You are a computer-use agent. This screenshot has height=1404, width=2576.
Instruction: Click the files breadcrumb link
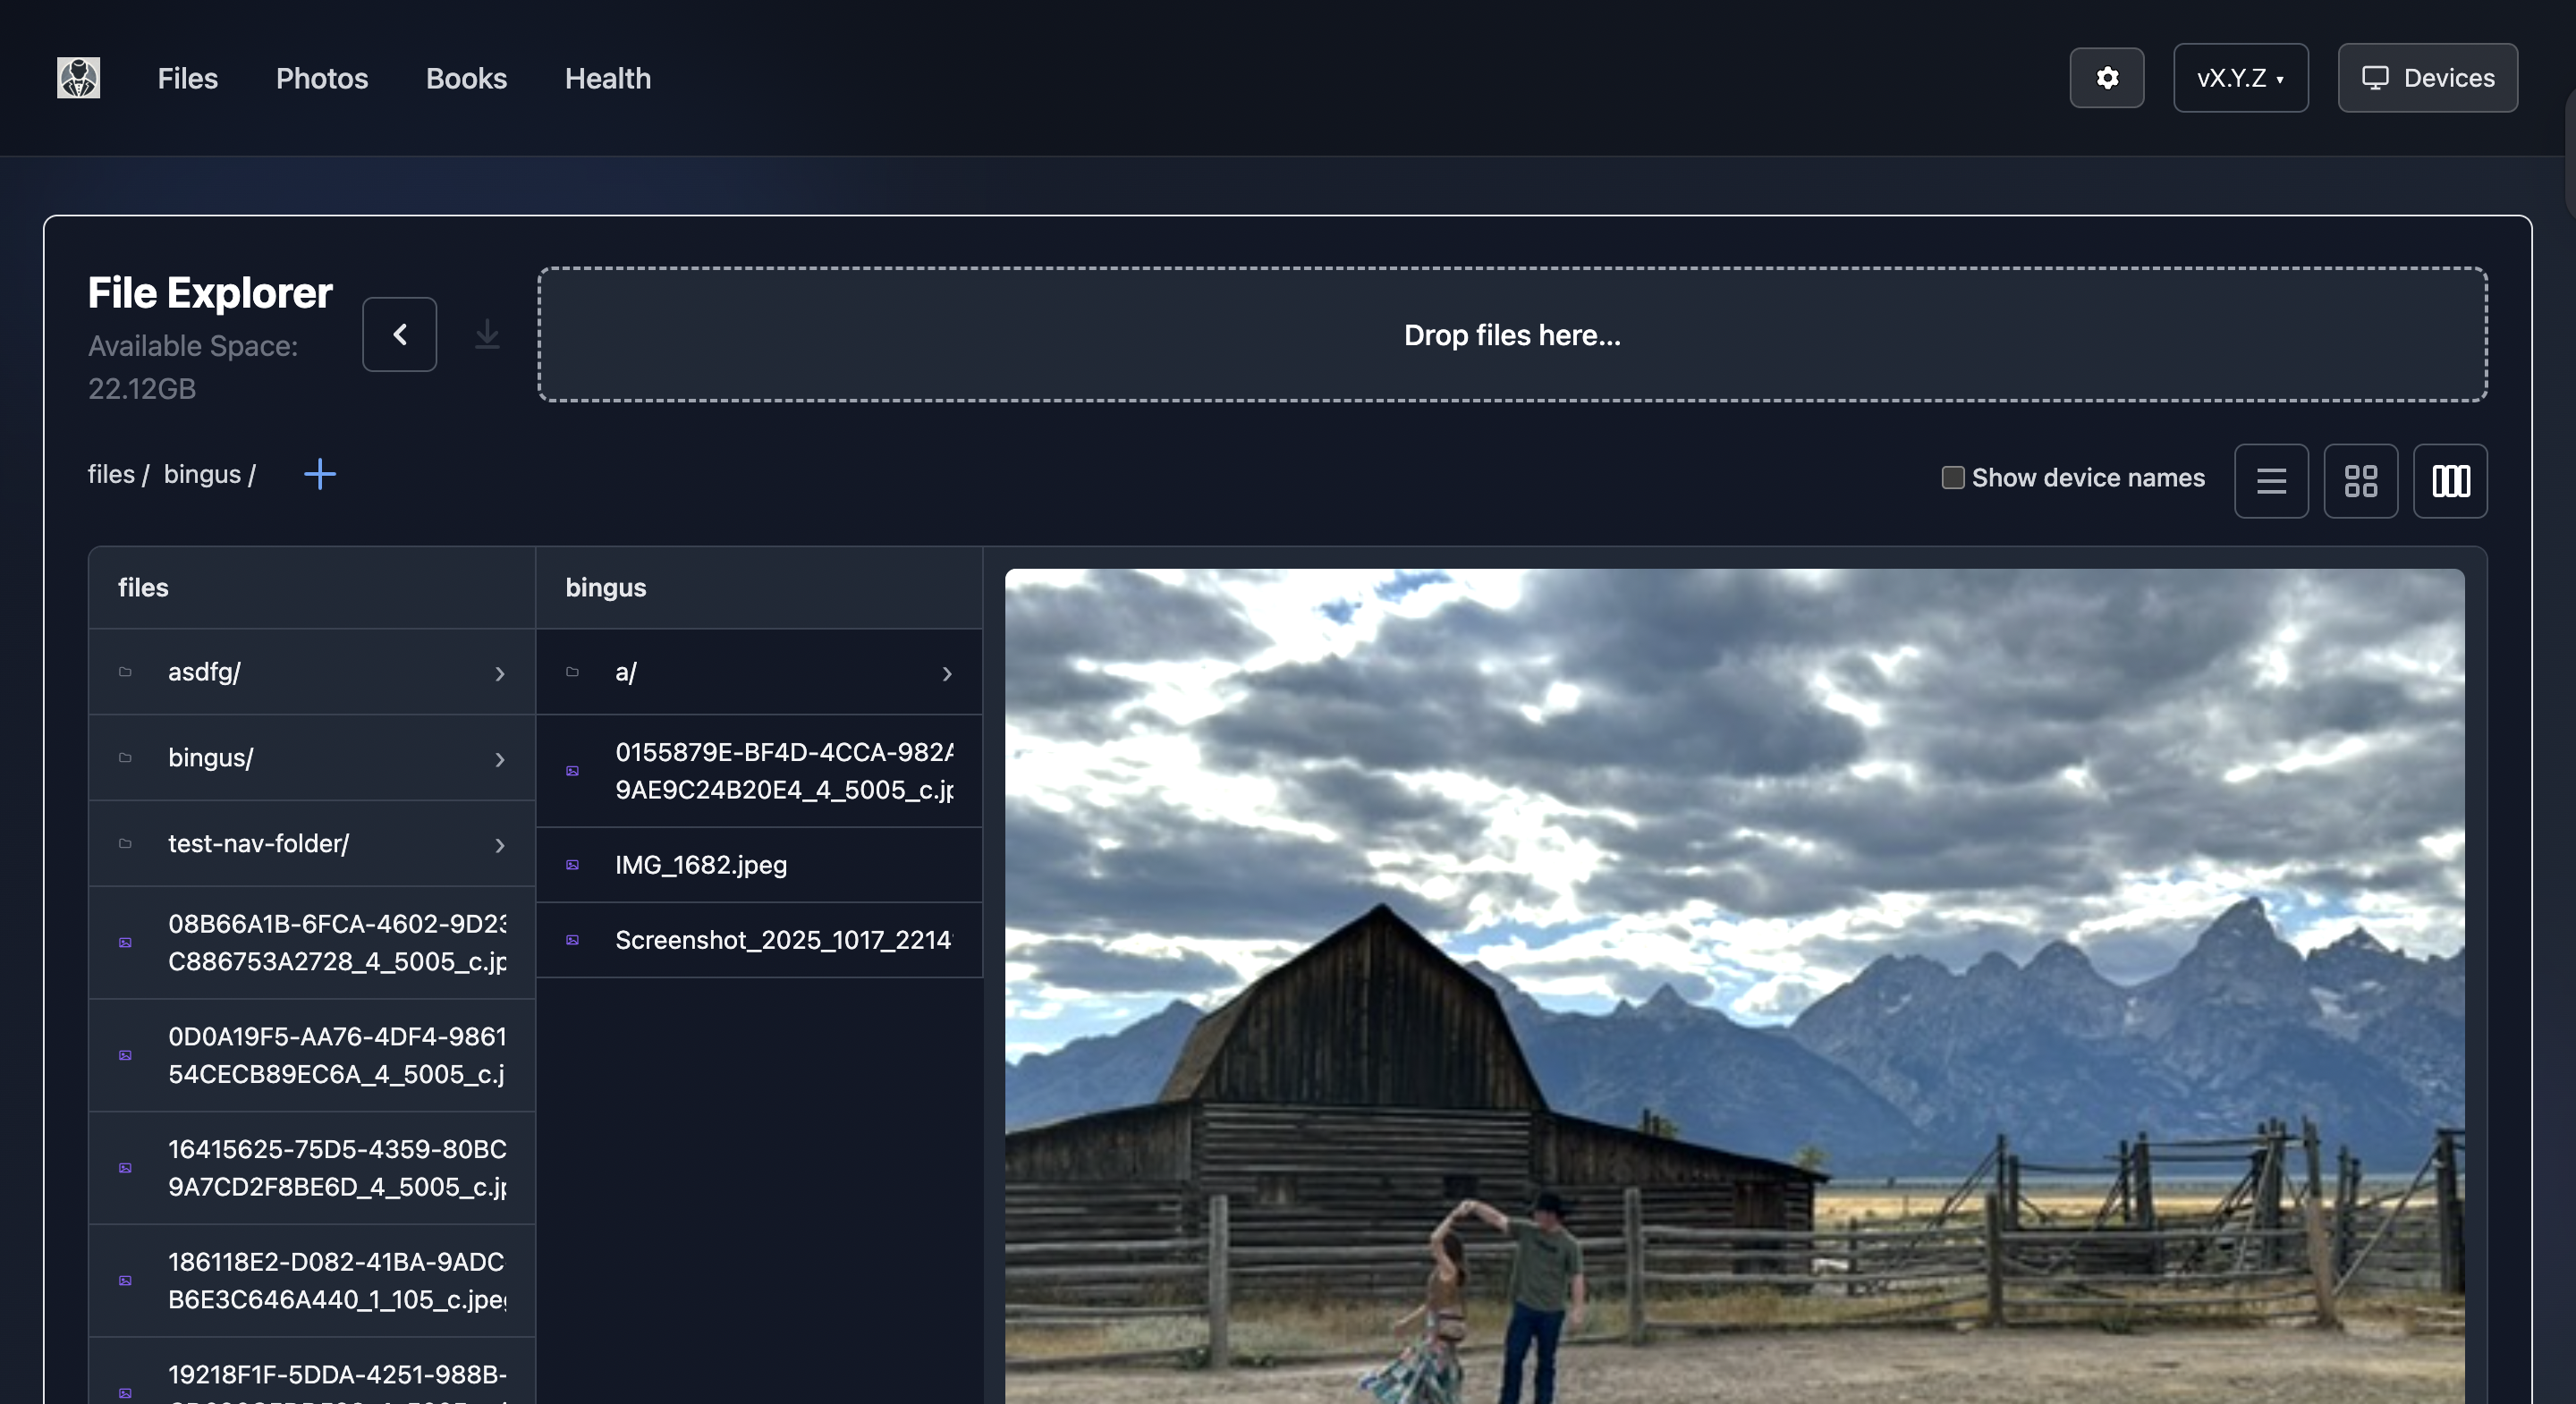(111, 474)
